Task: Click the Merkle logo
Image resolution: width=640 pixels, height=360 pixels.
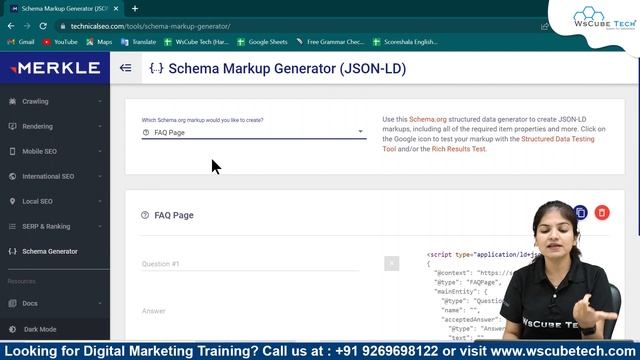Action: (55, 68)
